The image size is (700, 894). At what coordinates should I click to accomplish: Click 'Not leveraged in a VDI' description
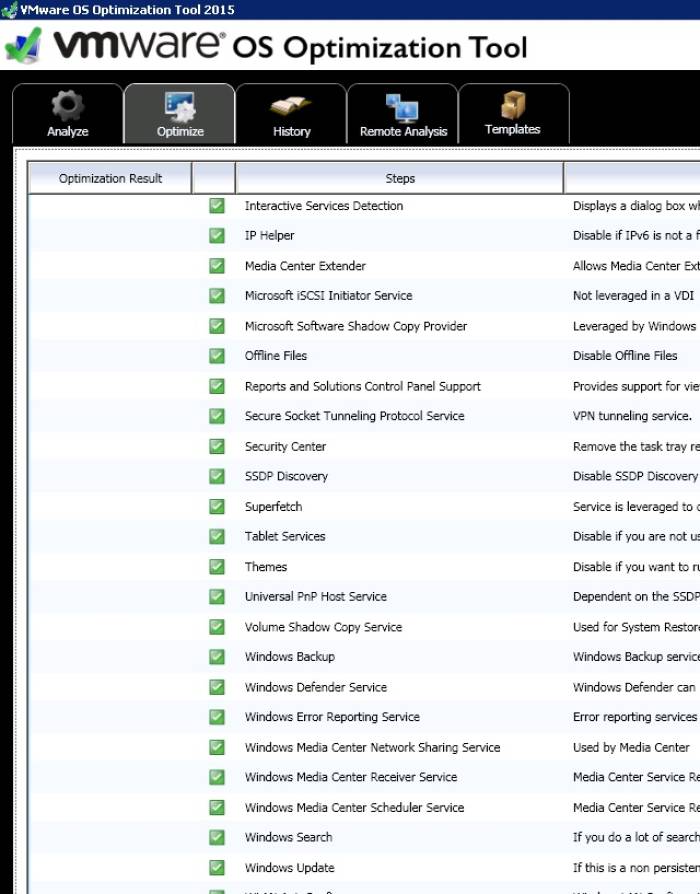click(633, 296)
